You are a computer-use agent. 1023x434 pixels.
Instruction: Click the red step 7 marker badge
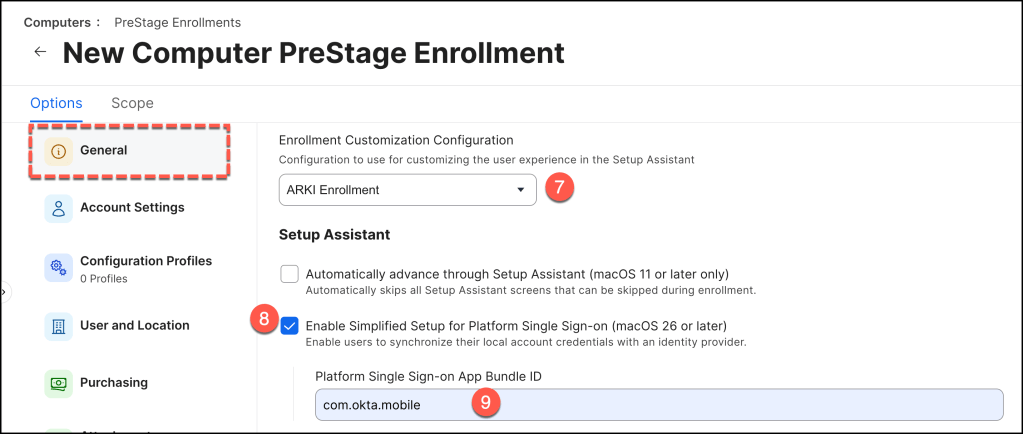(560, 189)
